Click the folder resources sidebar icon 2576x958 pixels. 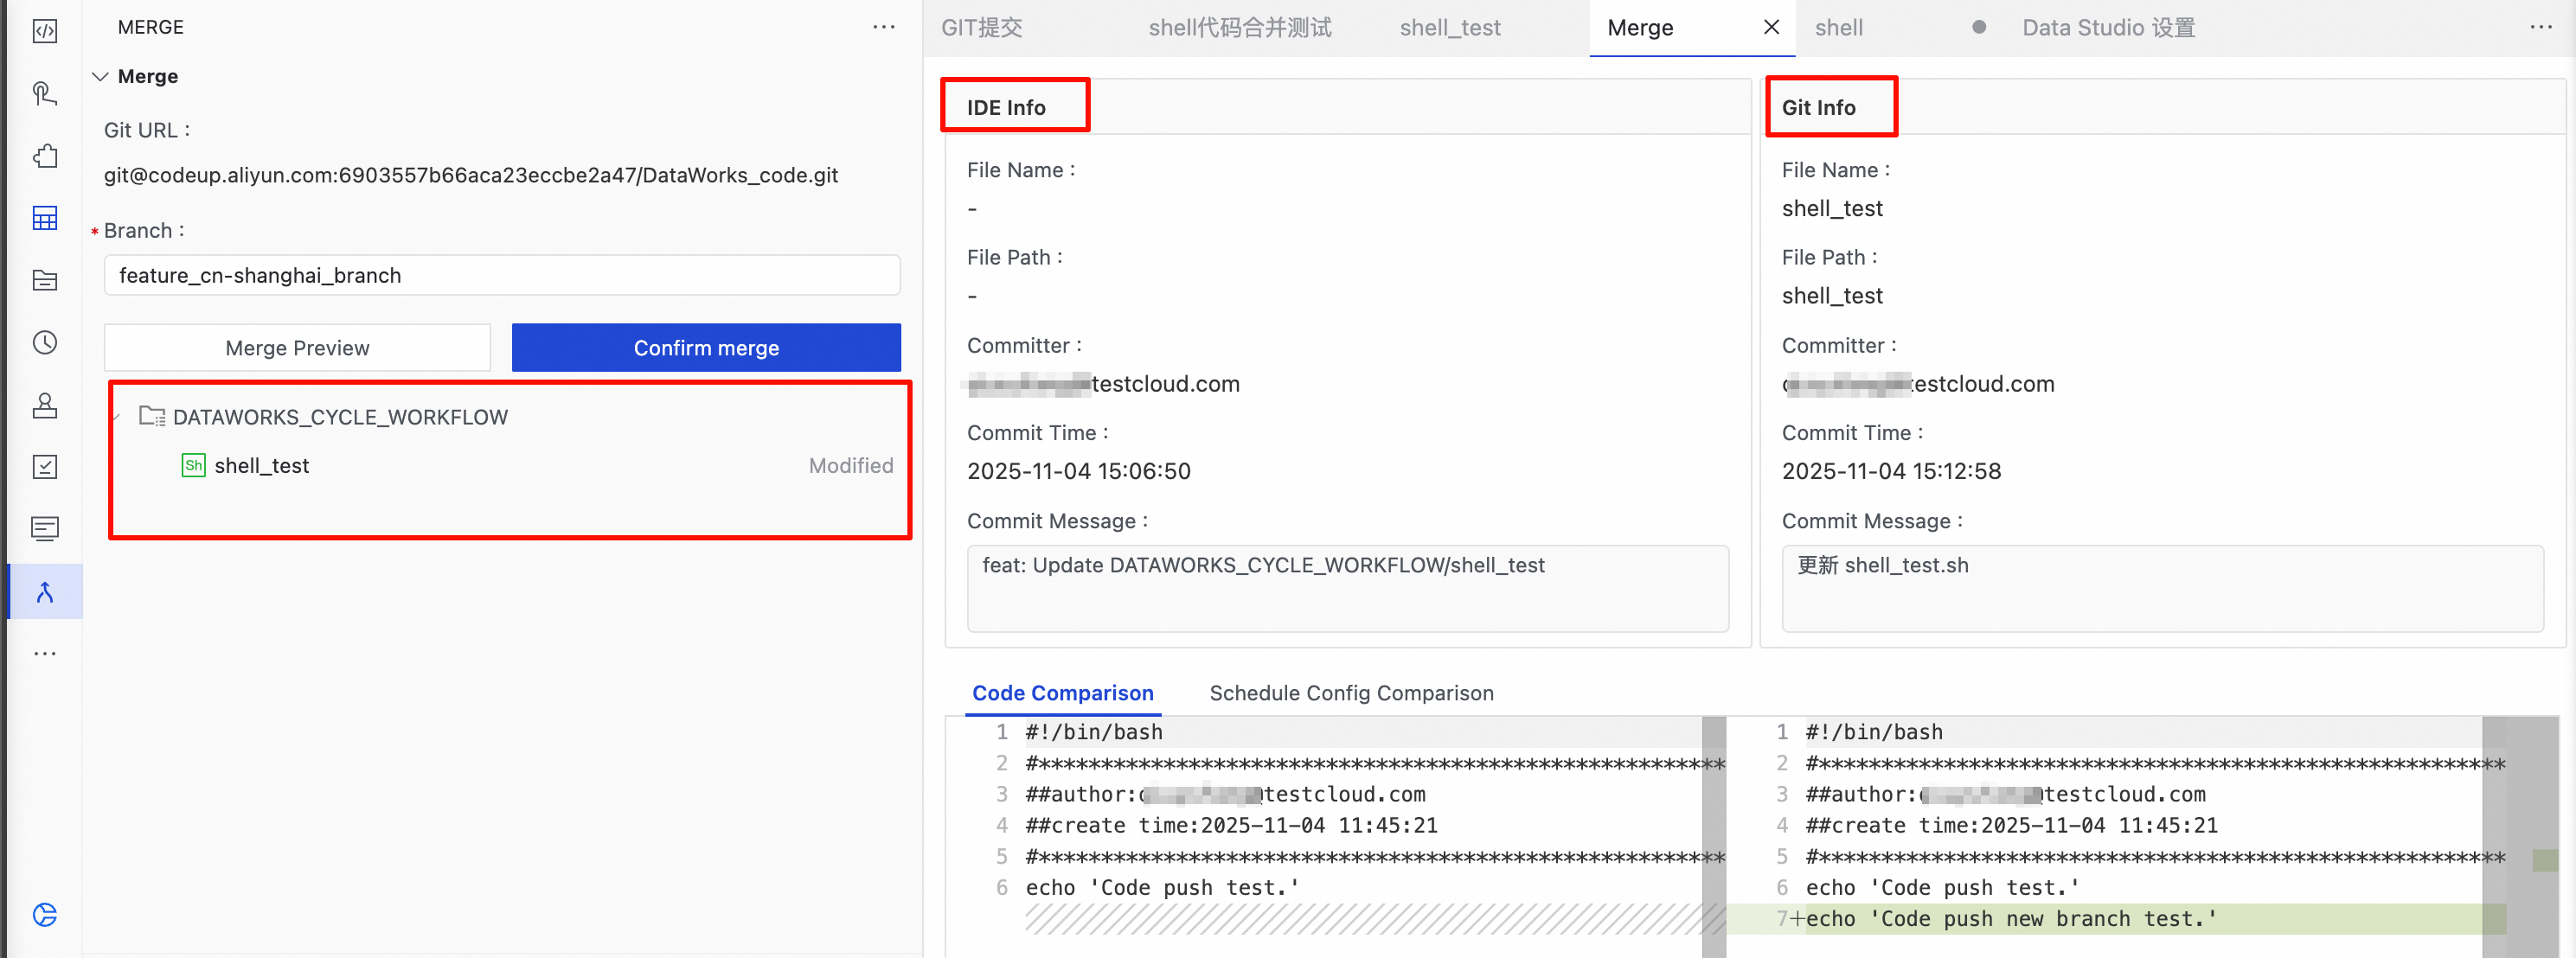point(45,280)
